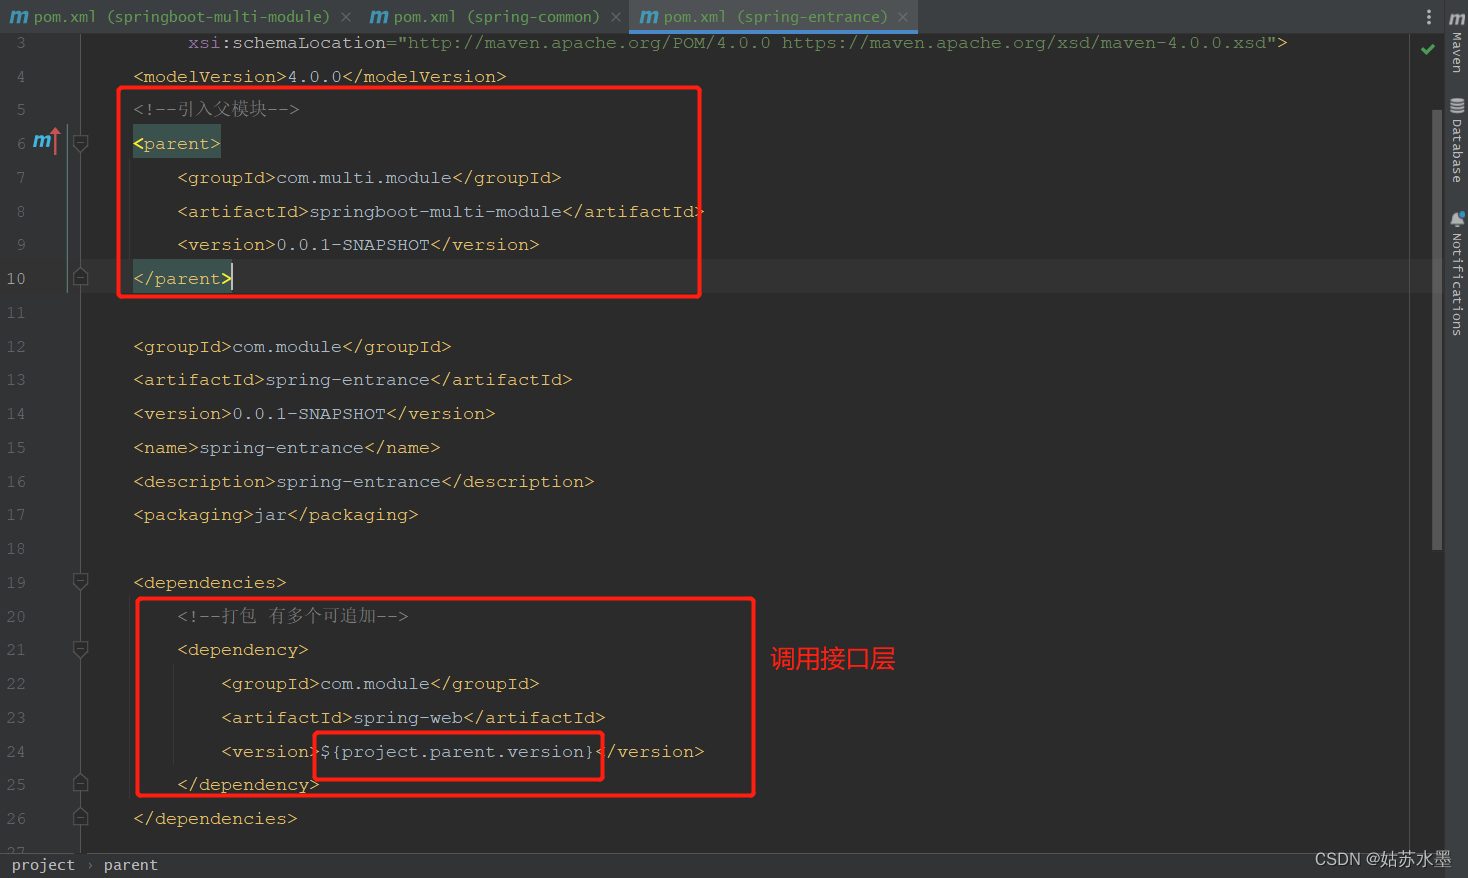Open the Maven tool window

tap(1457, 42)
